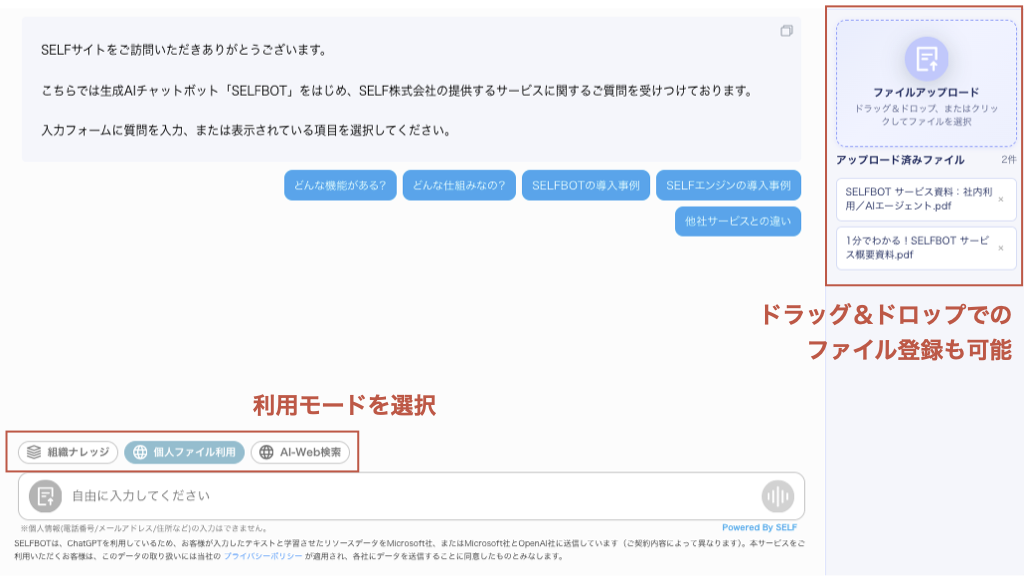Click the どんな機能がある？ suggestion
This screenshot has height=576, width=1024.
[340, 185]
